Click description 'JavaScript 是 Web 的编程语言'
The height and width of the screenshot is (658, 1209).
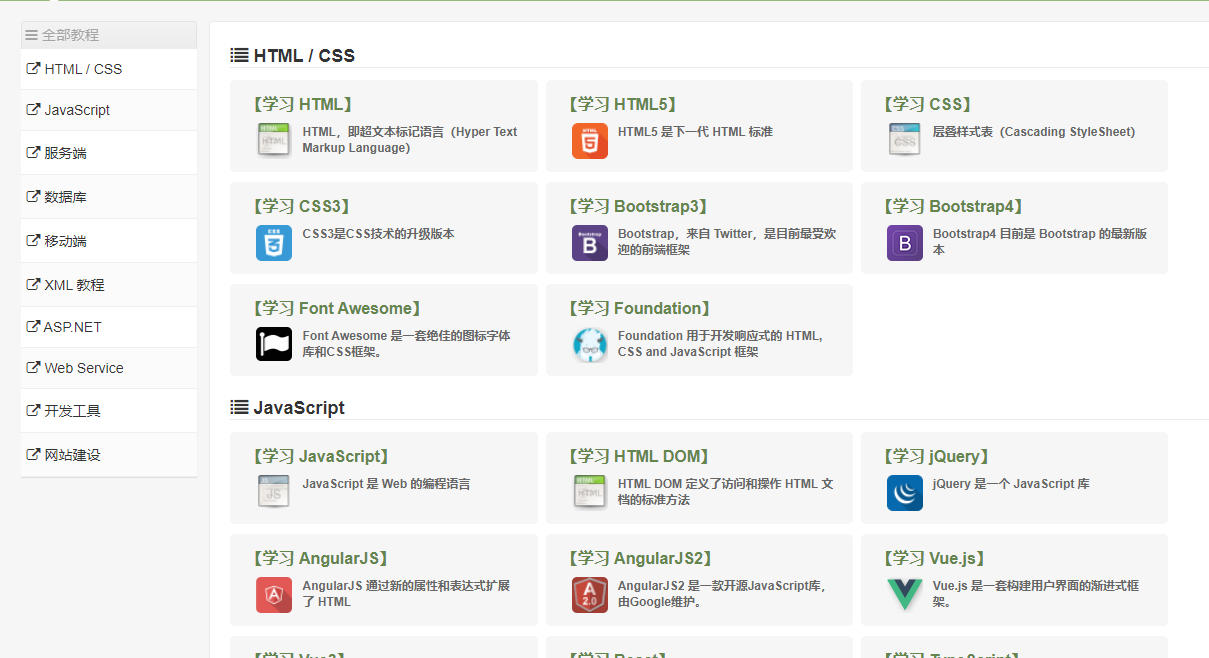tap(386, 484)
